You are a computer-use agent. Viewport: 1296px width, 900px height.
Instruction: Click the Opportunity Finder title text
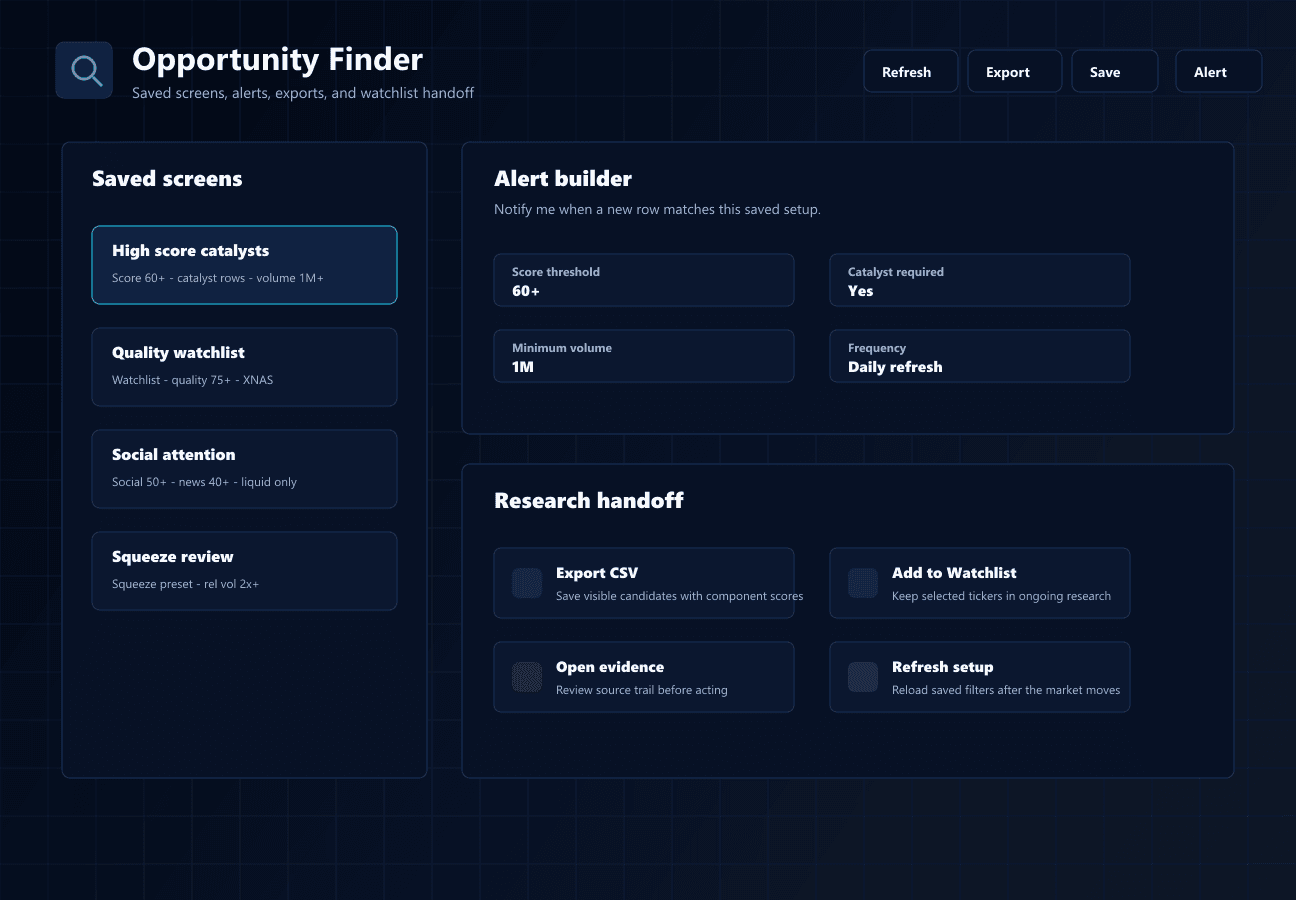(278, 60)
